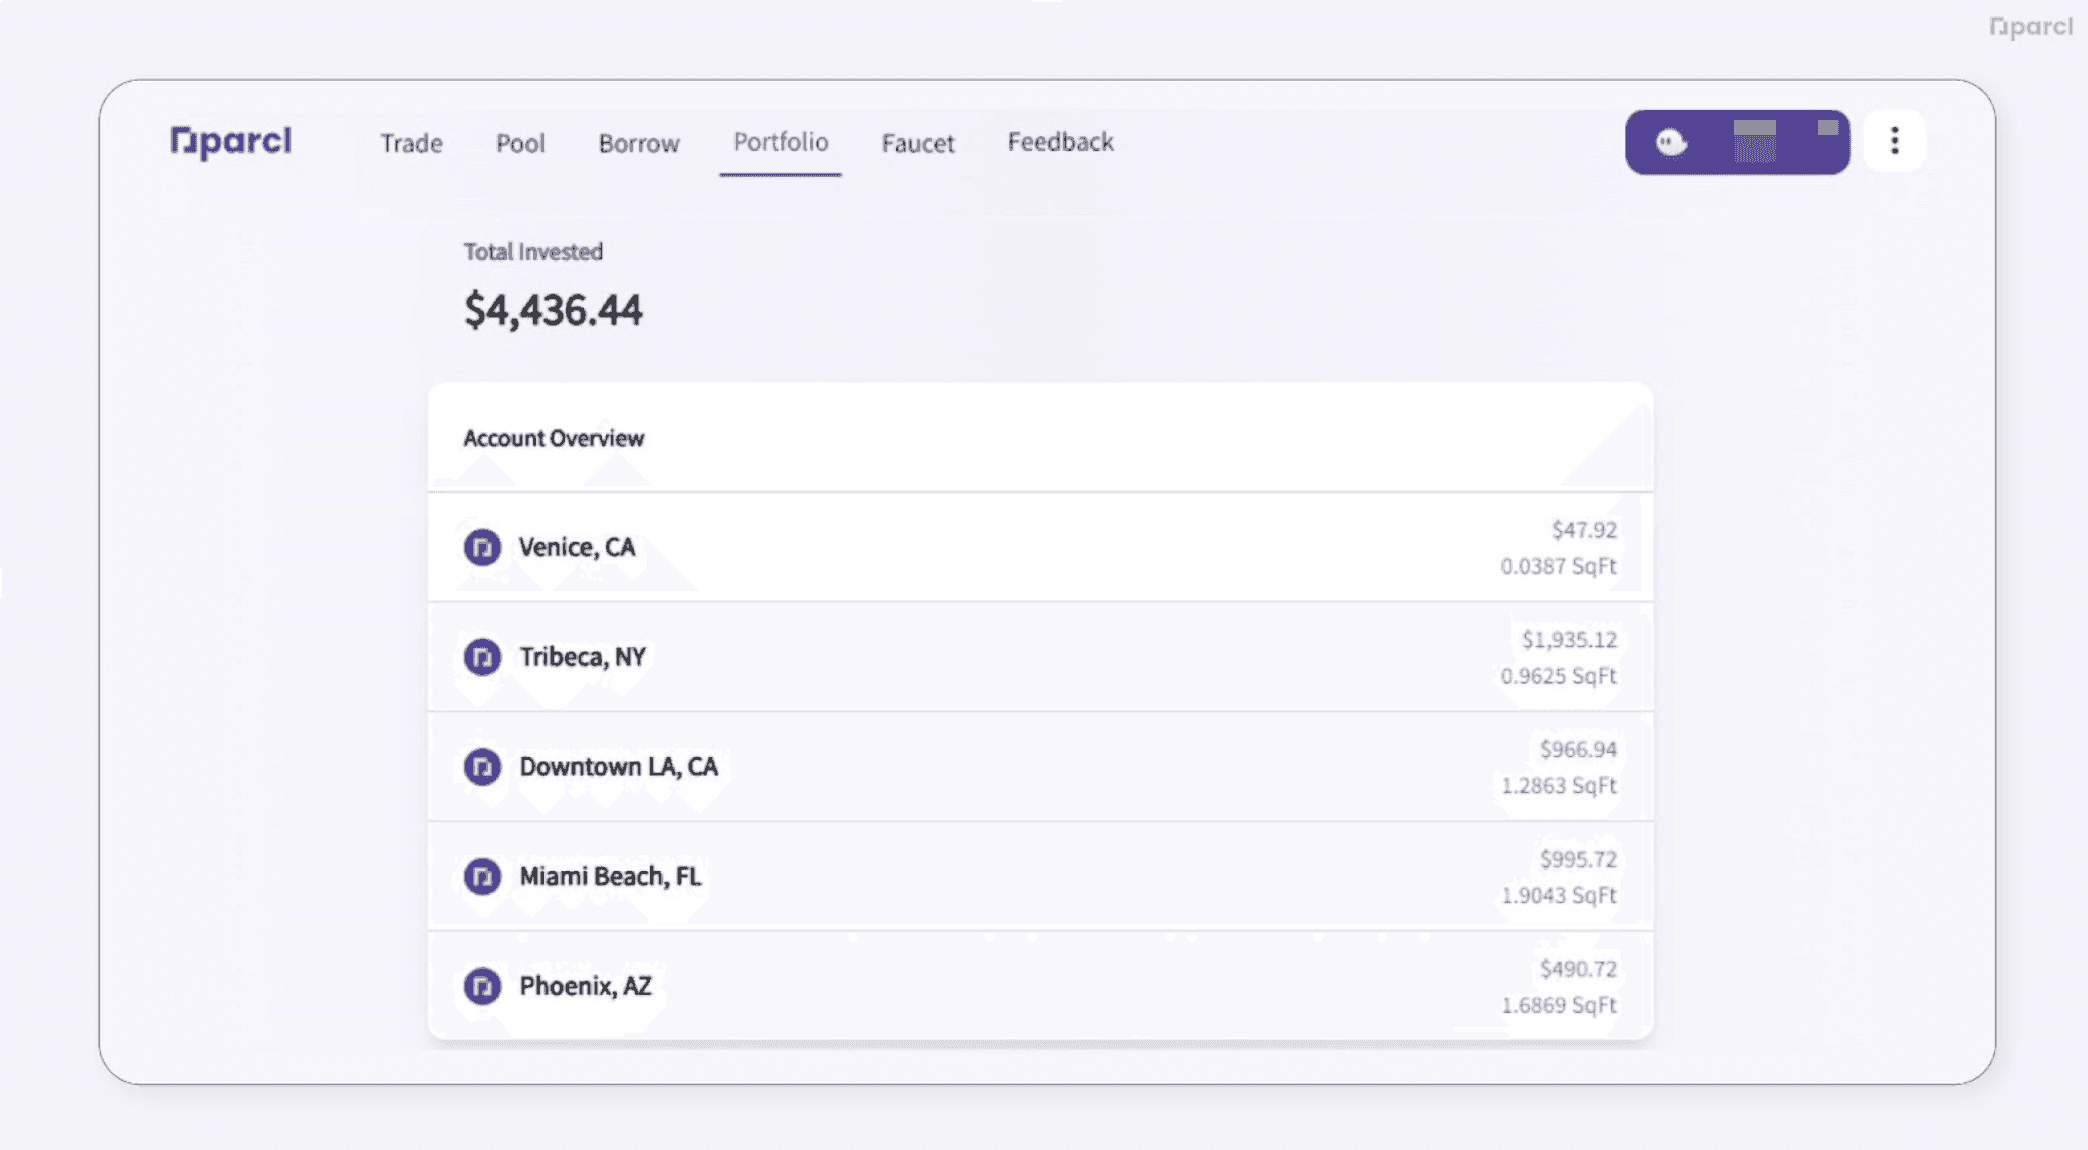Click the Parcl logo in the header
This screenshot has width=2088, height=1150.
tap(232, 141)
